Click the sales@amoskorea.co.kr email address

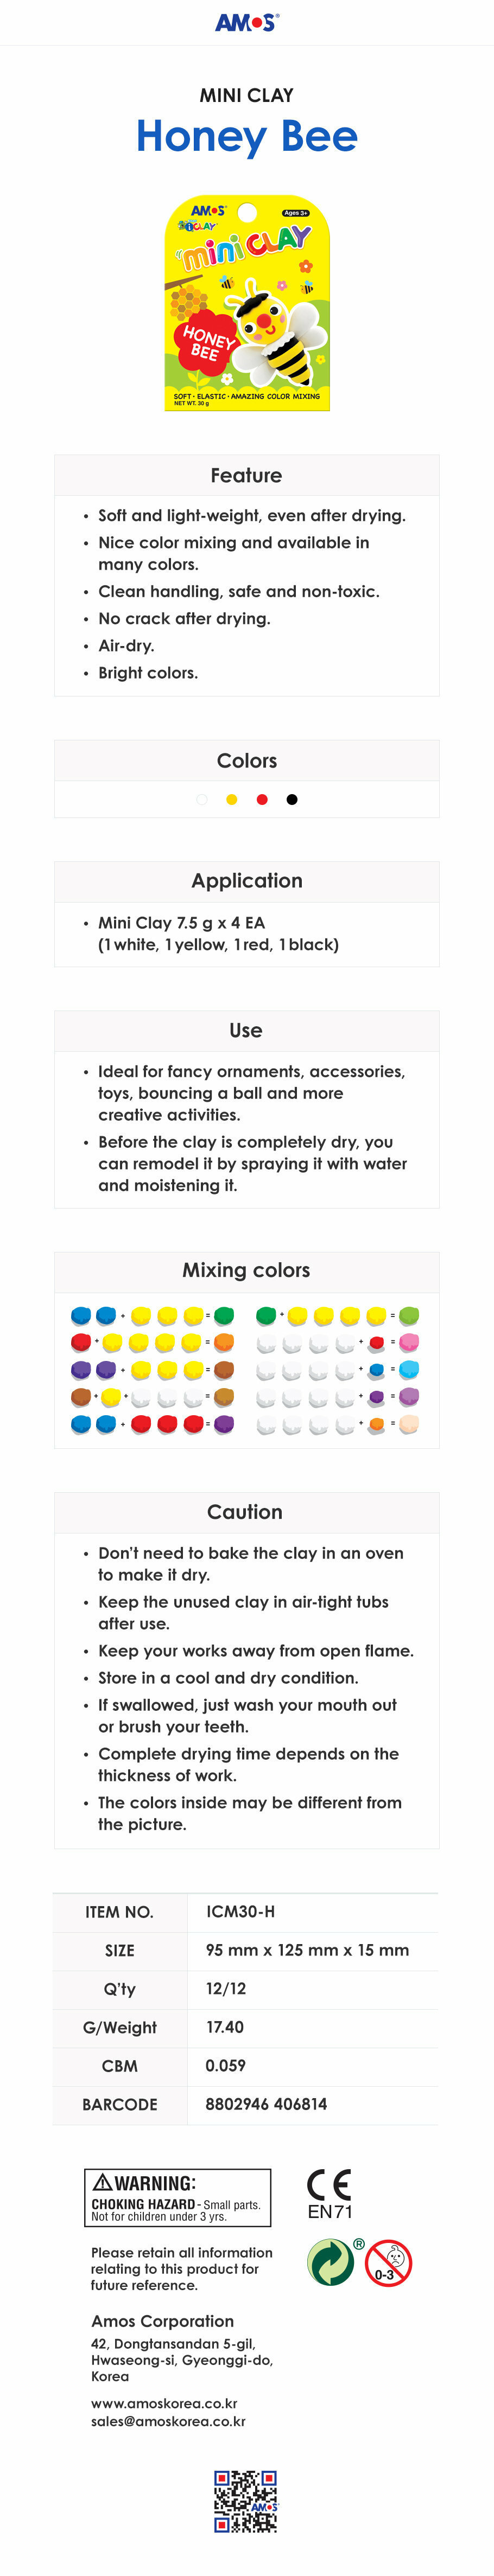tap(168, 2421)
